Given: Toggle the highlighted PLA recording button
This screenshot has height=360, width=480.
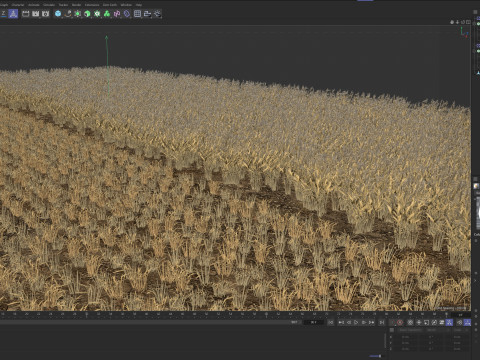Looking at the screenshot, I should pyautogui.click(x=449, y=322).
